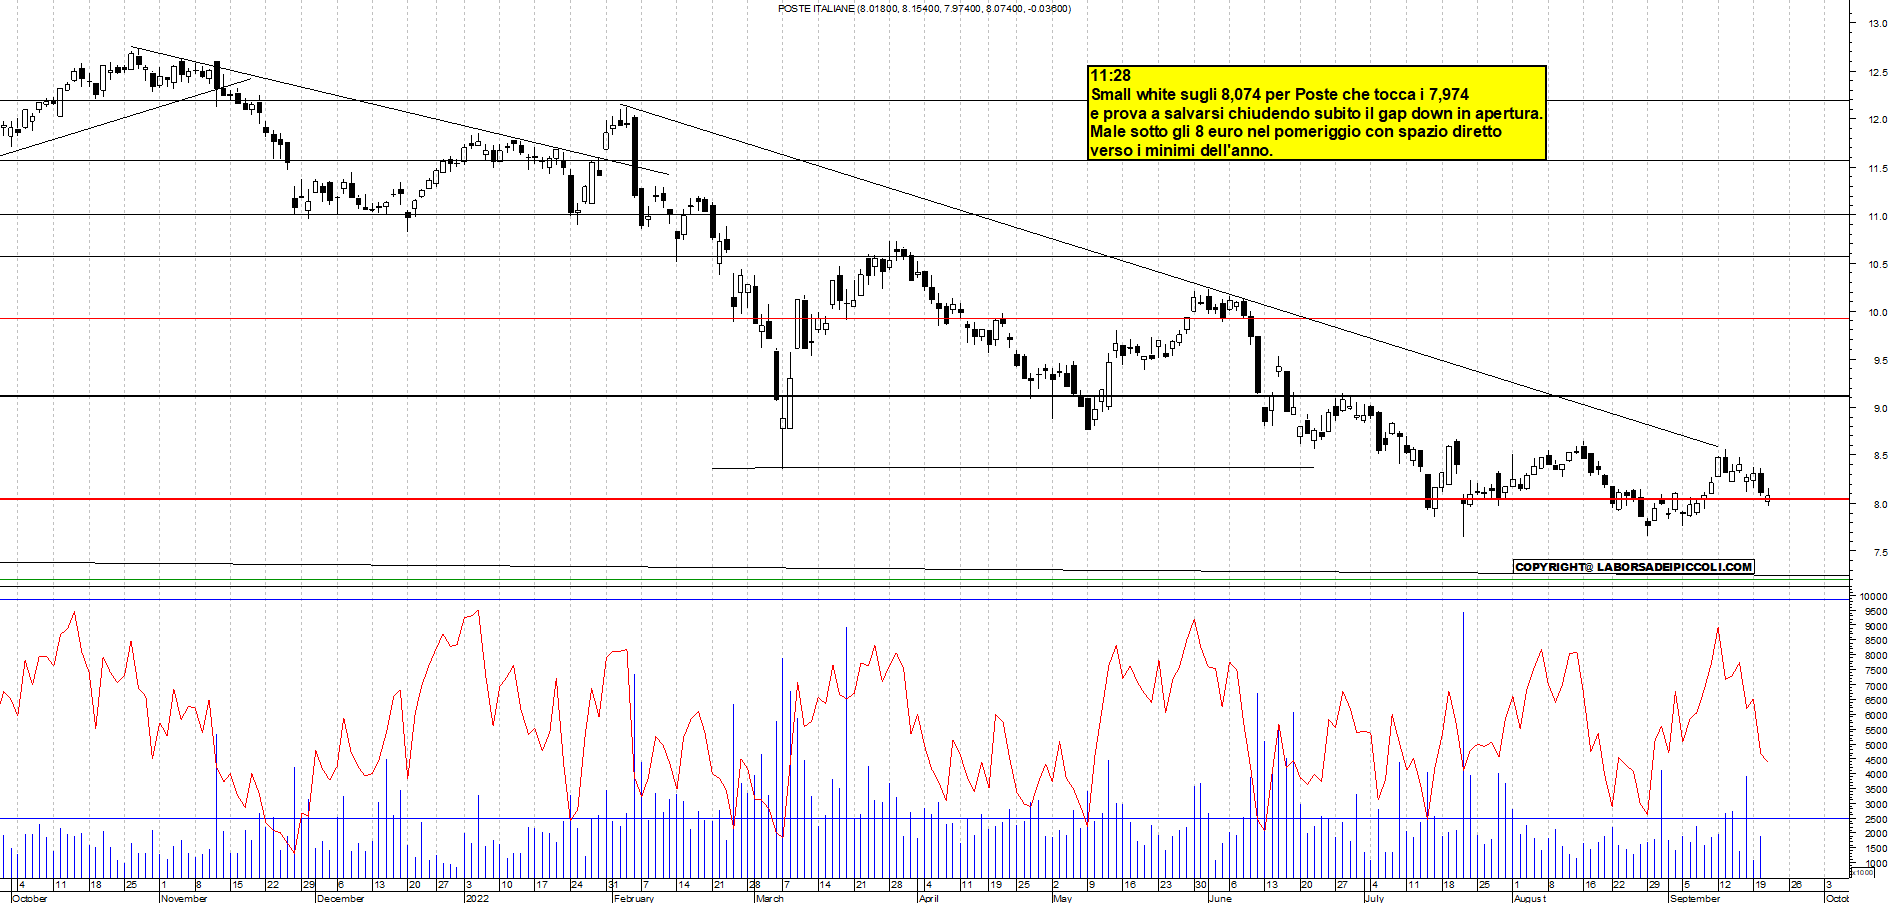The image size is (1890, 903).
Task: Click the 3000 volume axis label
Action: pyautogui.click(x=1876, y=805)
